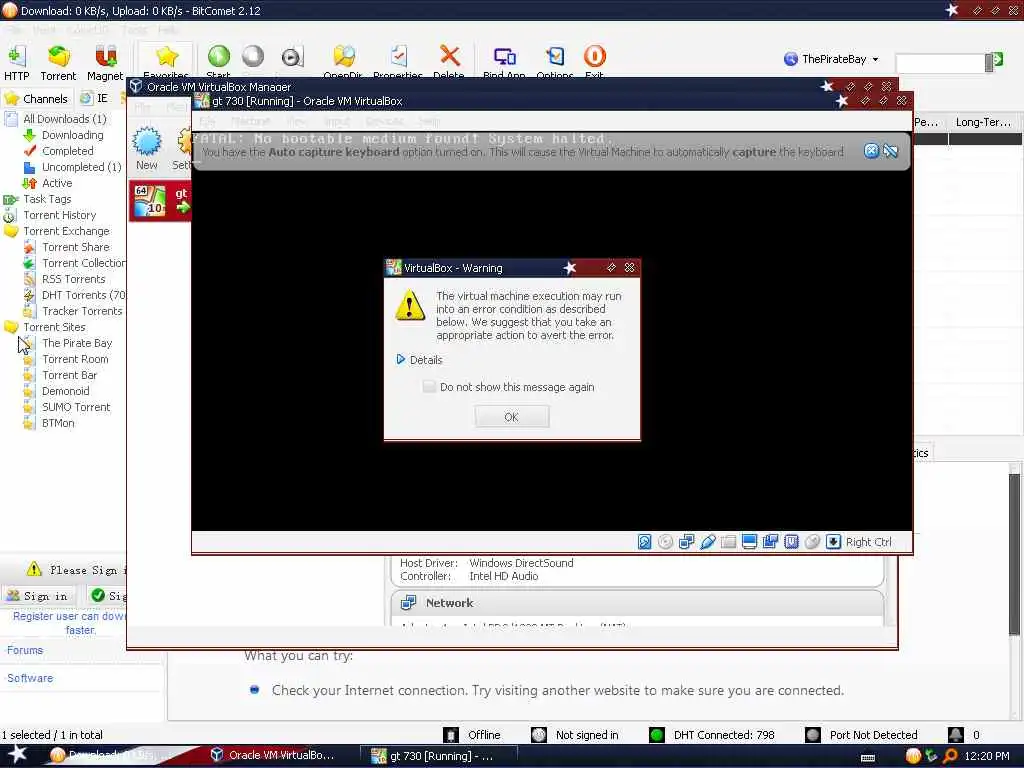The image size is (1024, 768).
Task: Open Torrent Share in the sidebar
Action: [x=76, y=248]
